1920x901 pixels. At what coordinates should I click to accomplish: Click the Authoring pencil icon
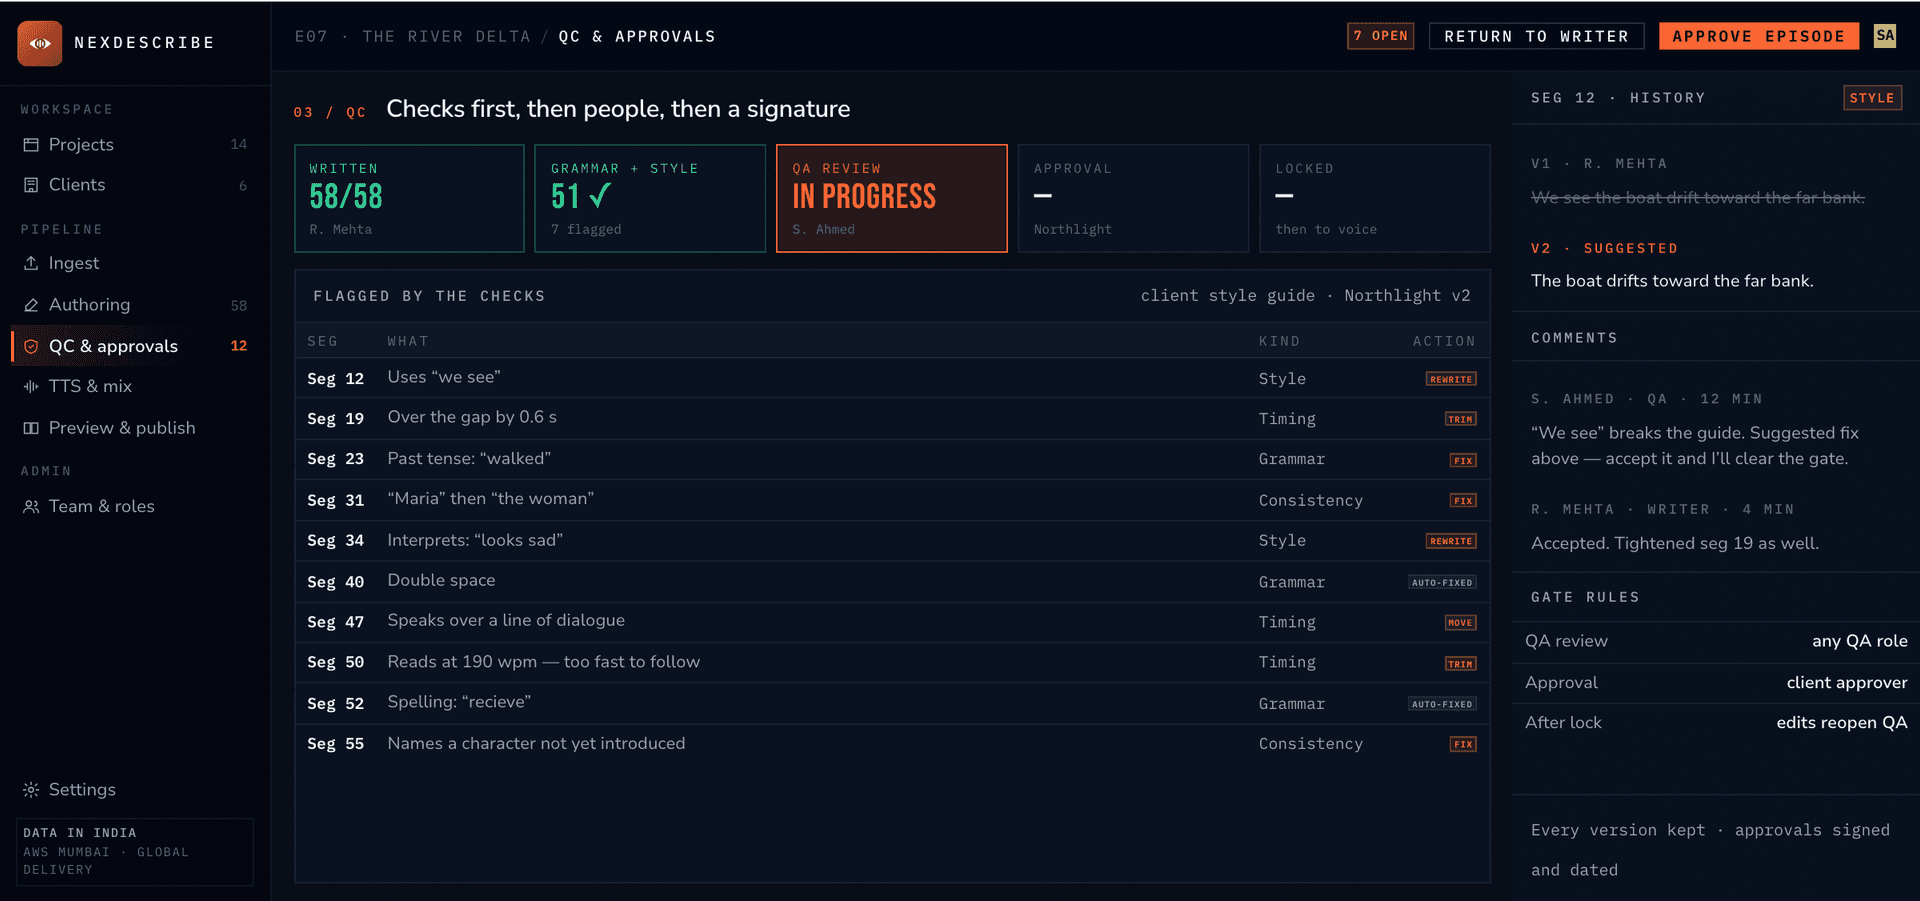[x=31, y=305]
